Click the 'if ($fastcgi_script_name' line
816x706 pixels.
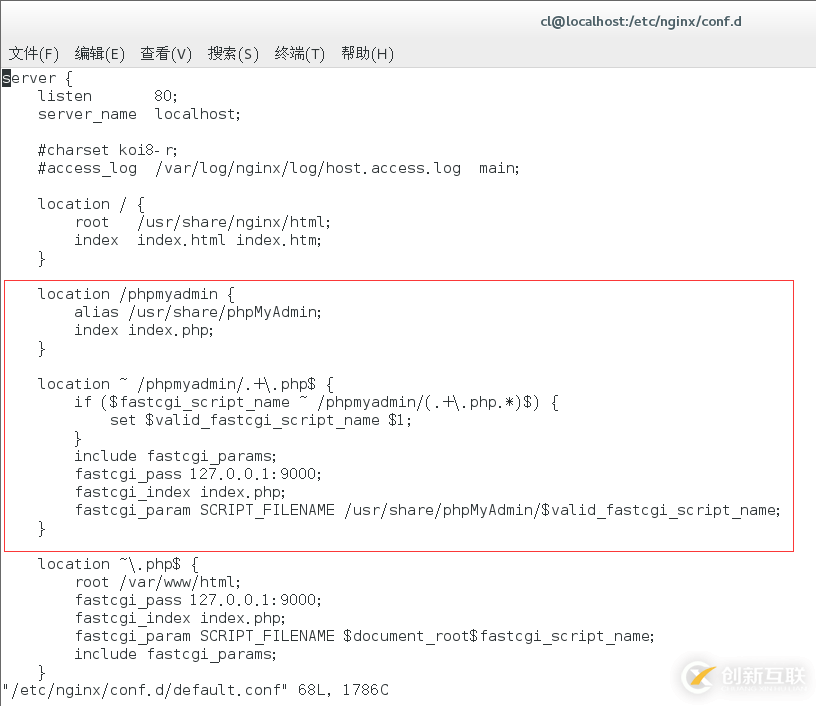pos(317,402)
